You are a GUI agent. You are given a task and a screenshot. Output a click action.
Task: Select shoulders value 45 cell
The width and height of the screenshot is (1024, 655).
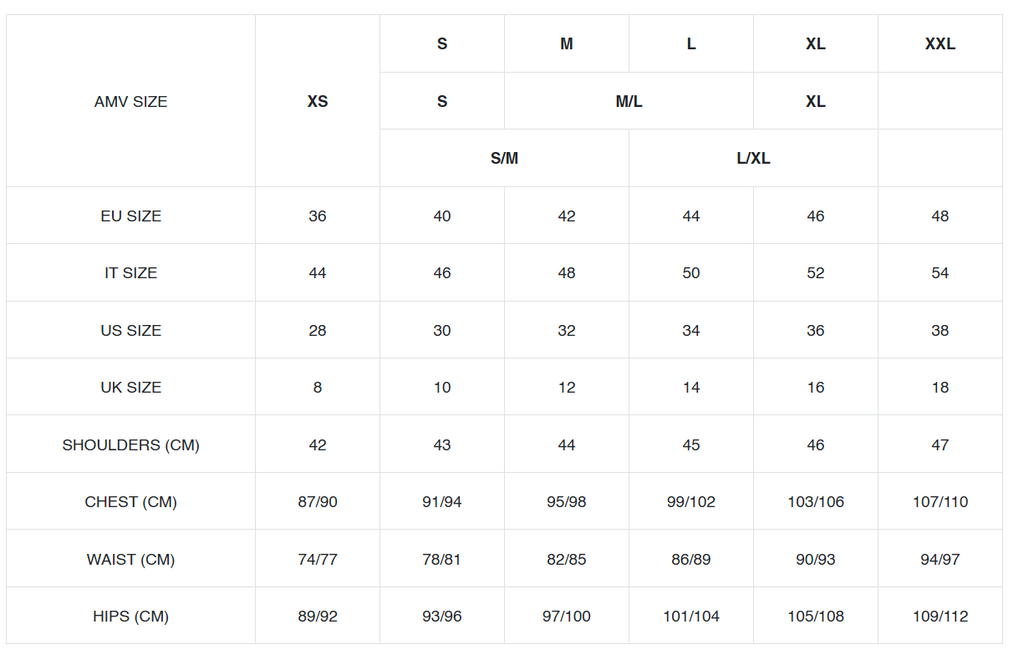click(691, 445)
